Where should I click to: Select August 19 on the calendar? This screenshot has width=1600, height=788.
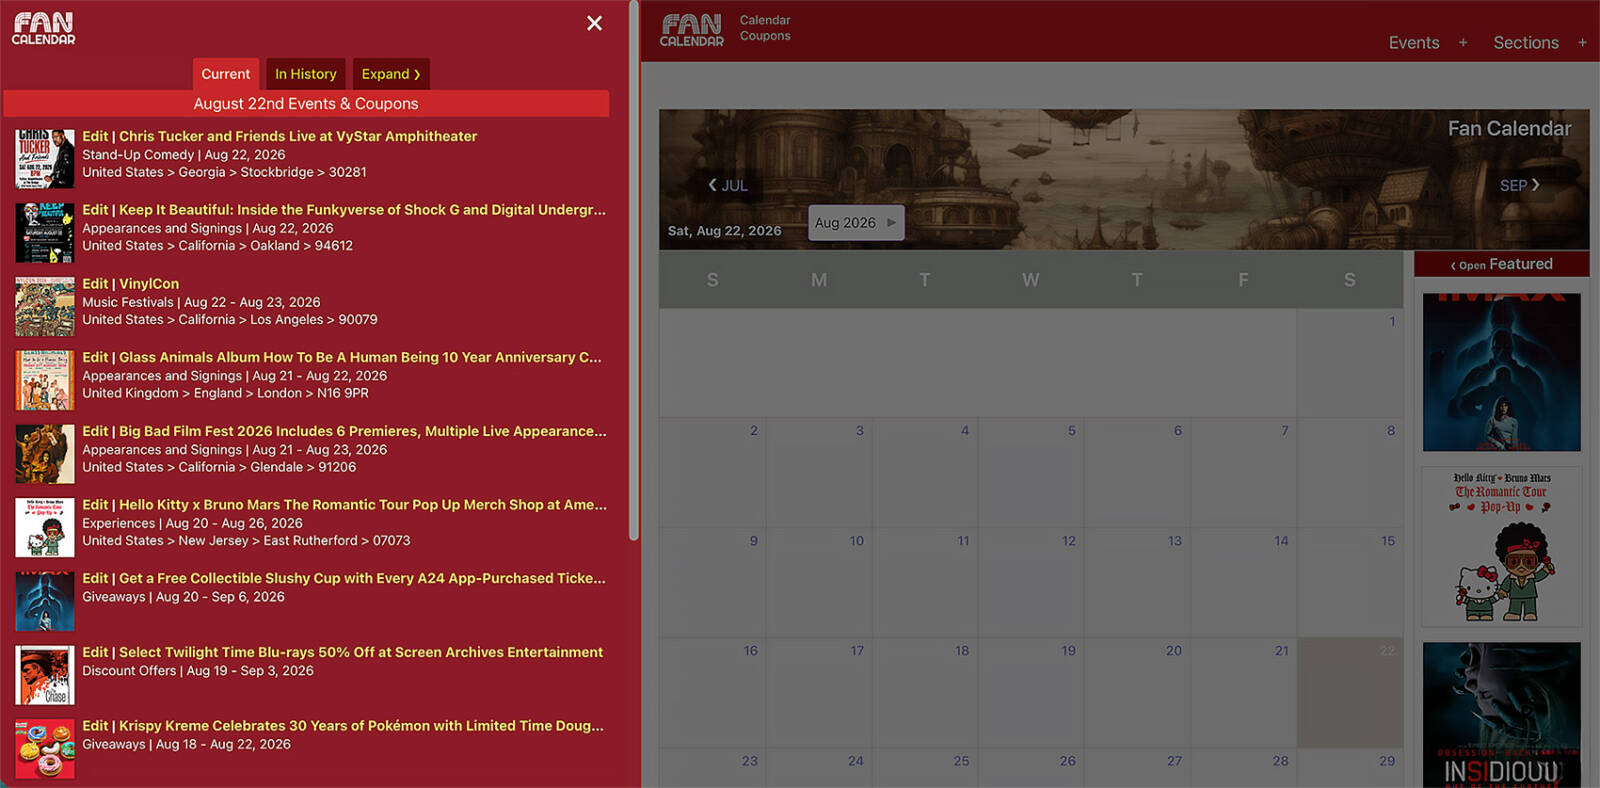tap(1031, 693)
